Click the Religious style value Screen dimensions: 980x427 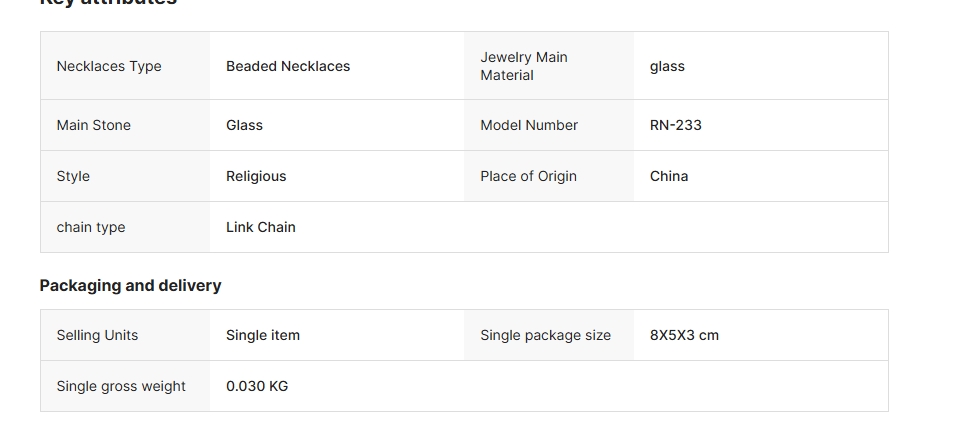256,176
